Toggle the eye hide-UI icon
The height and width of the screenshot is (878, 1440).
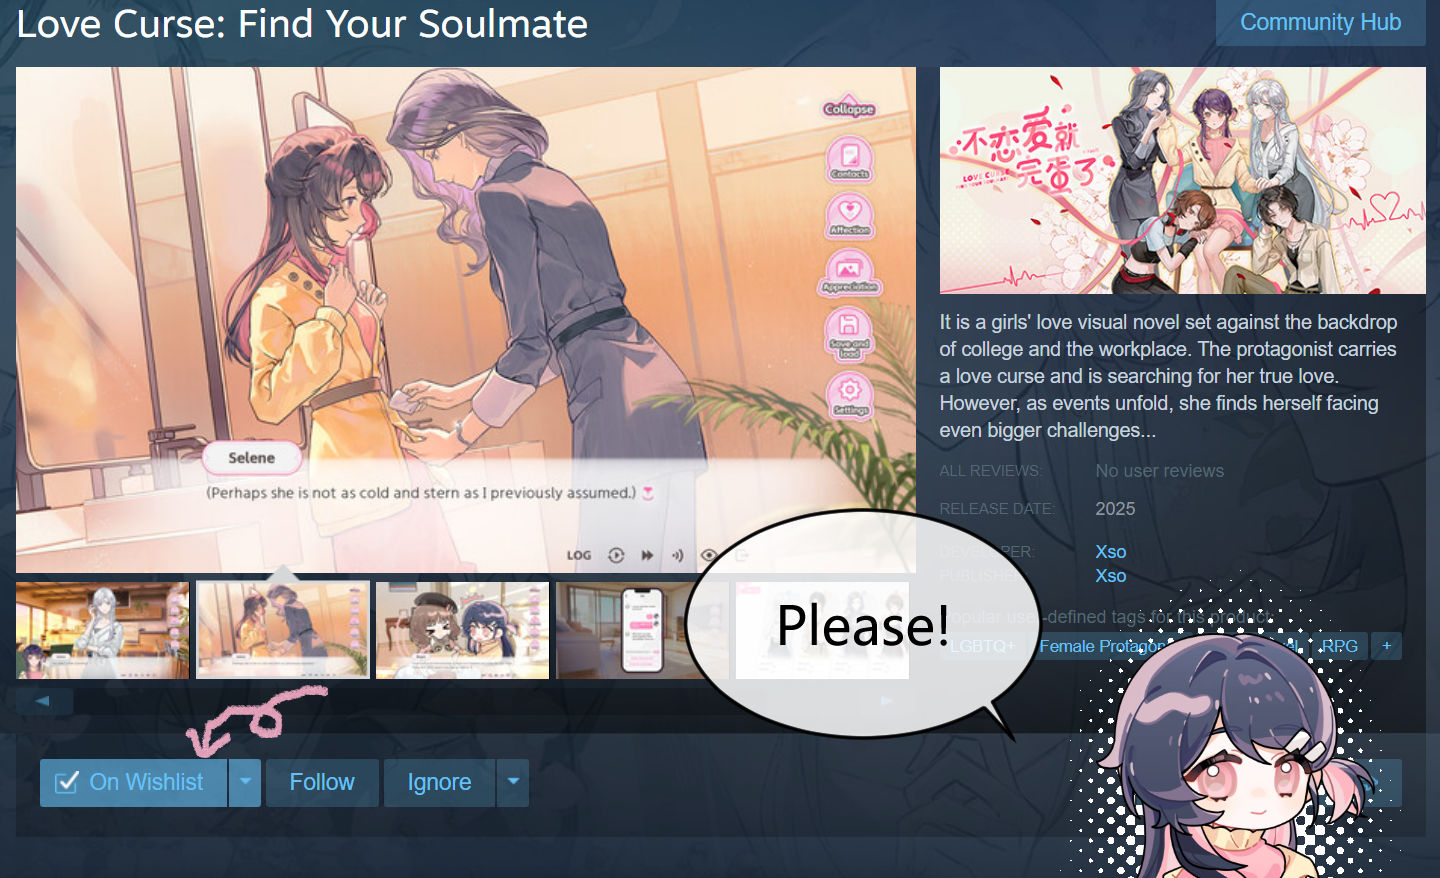(709, 555)
